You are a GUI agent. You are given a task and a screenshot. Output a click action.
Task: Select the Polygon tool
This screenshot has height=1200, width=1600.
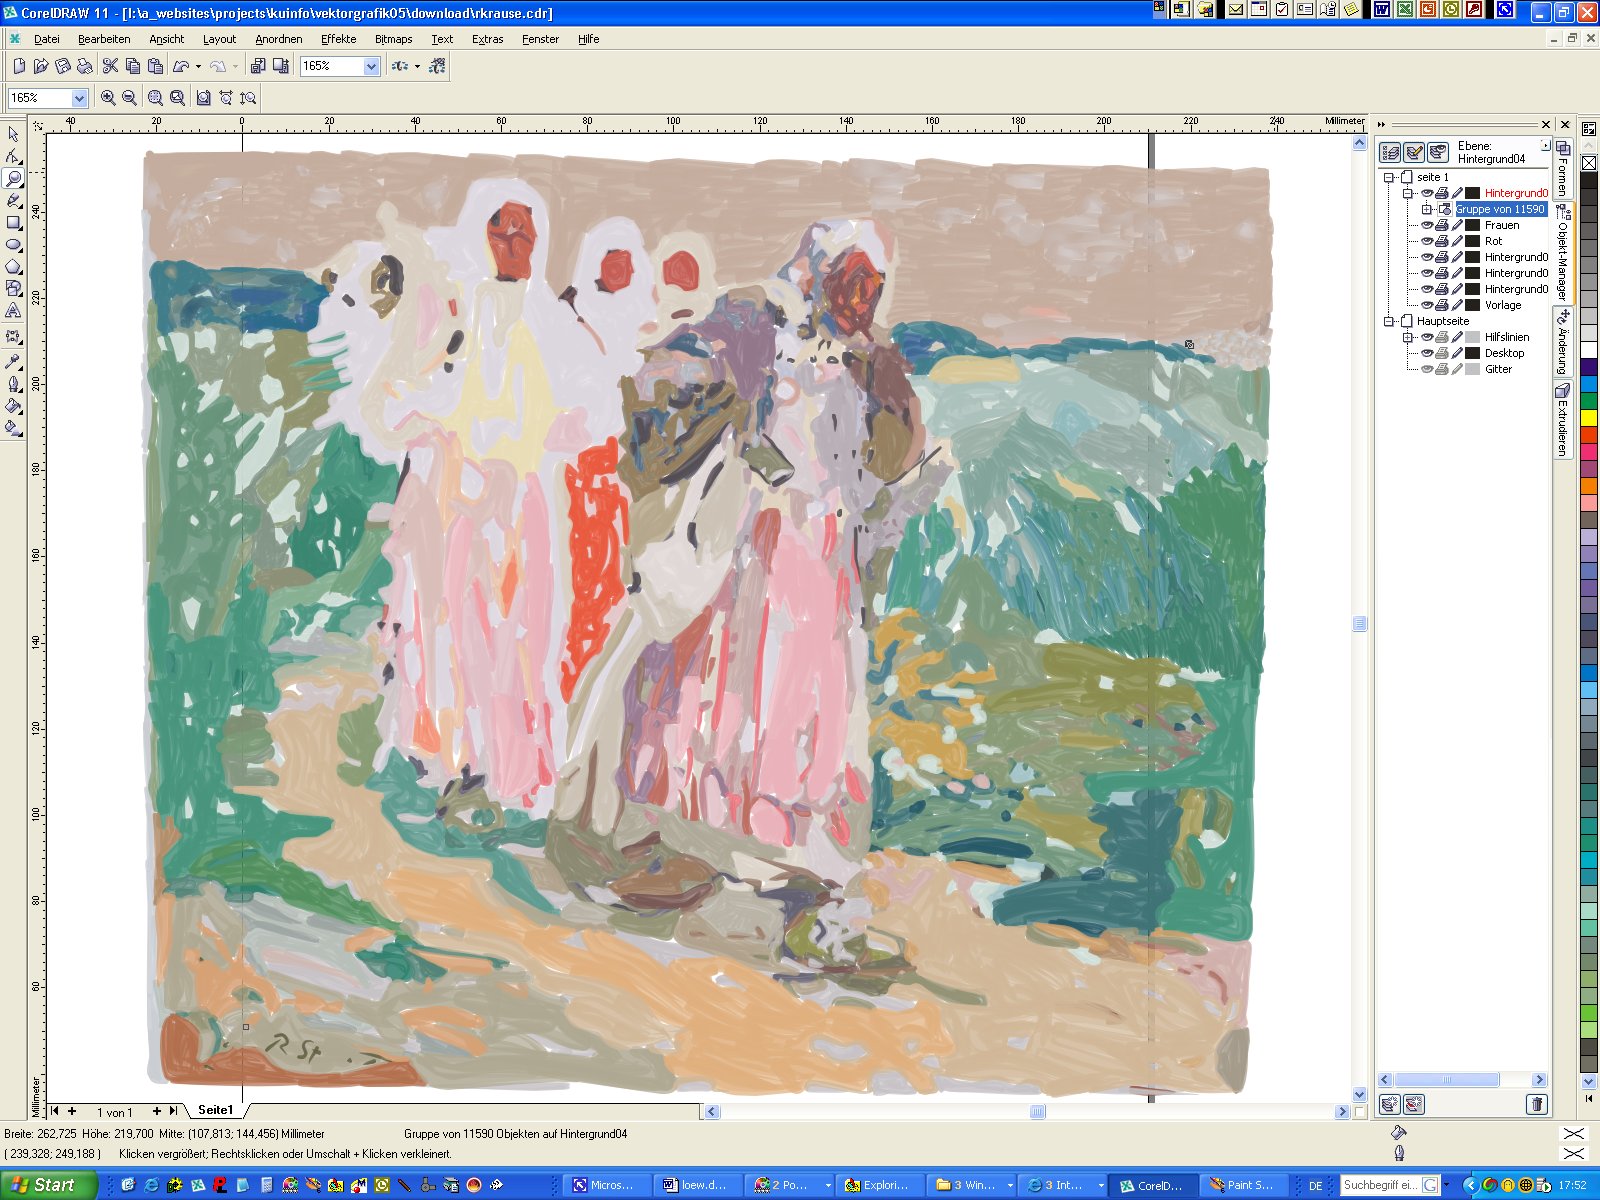[13, 266]
